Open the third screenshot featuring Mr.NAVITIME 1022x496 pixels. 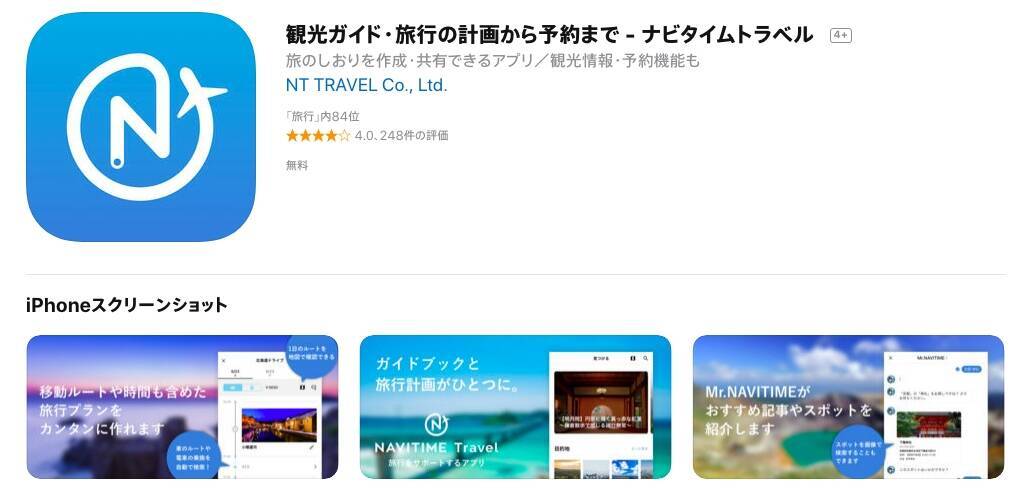849,407
